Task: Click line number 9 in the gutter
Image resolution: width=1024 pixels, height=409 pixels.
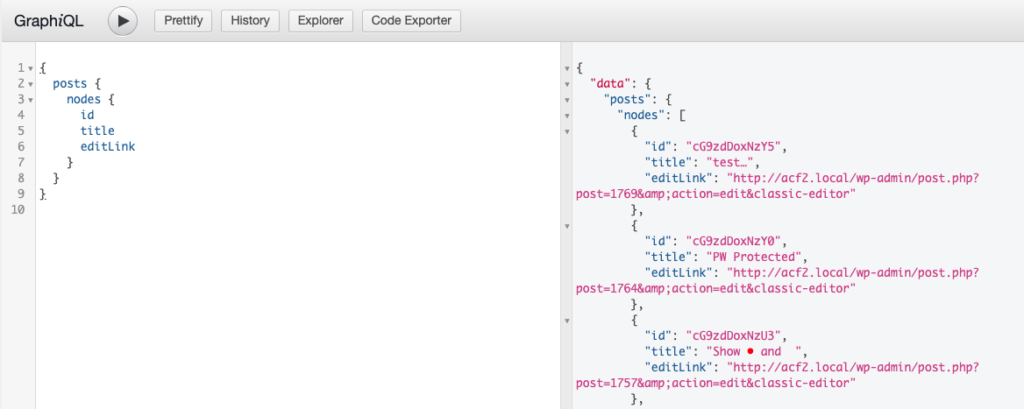Action: 21,194
